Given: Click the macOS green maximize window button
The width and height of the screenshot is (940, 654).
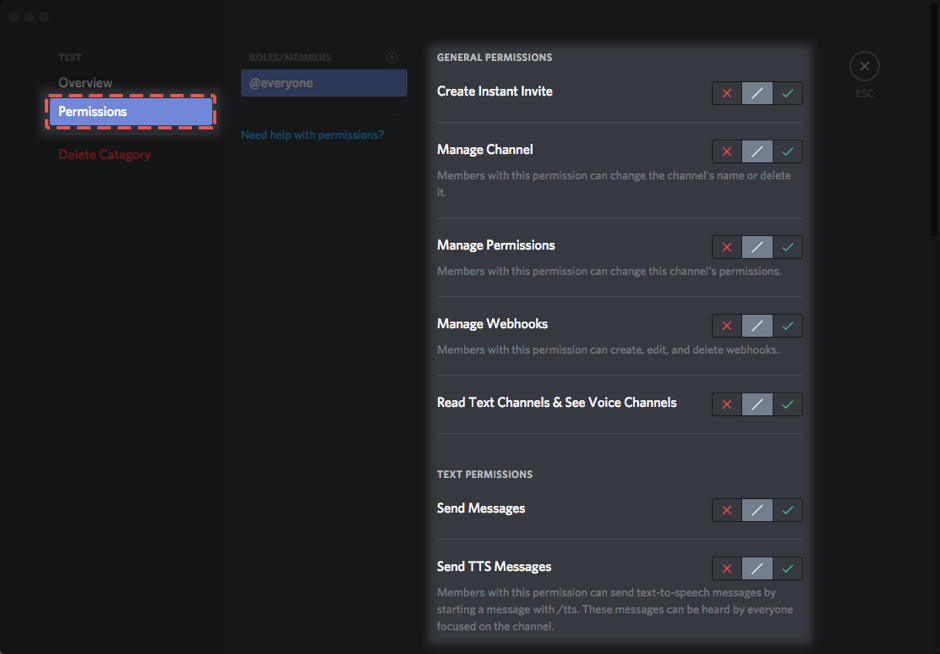Looking at the screenshot, I should pos(44,17).
